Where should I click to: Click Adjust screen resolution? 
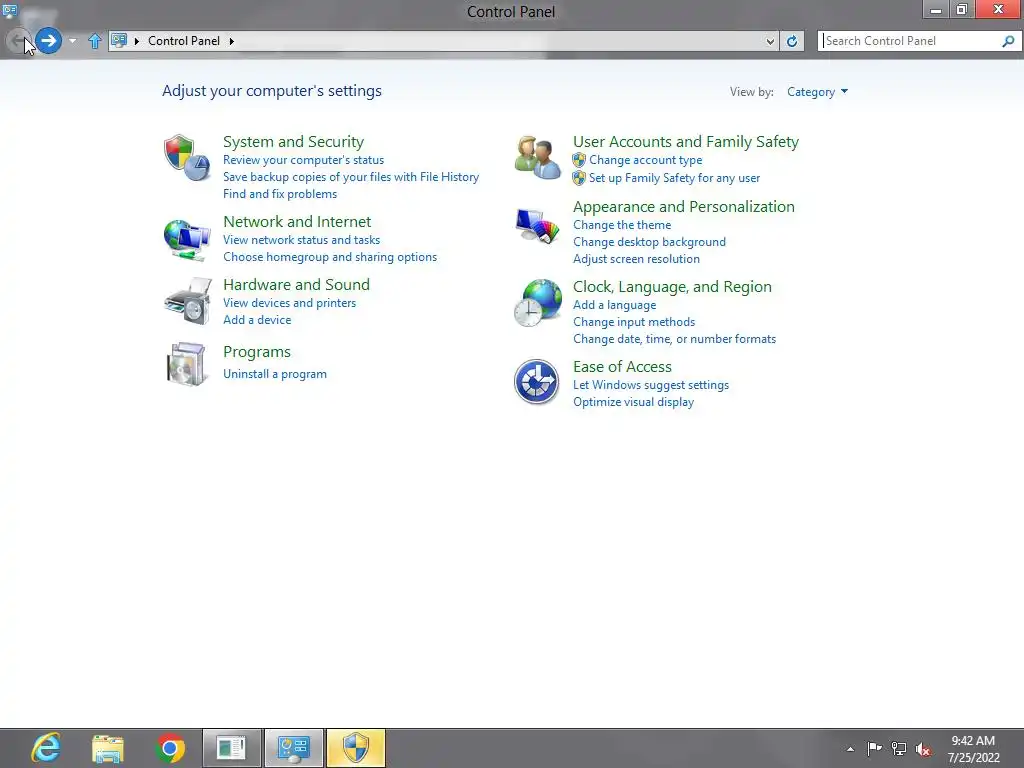tap(636, 259)
